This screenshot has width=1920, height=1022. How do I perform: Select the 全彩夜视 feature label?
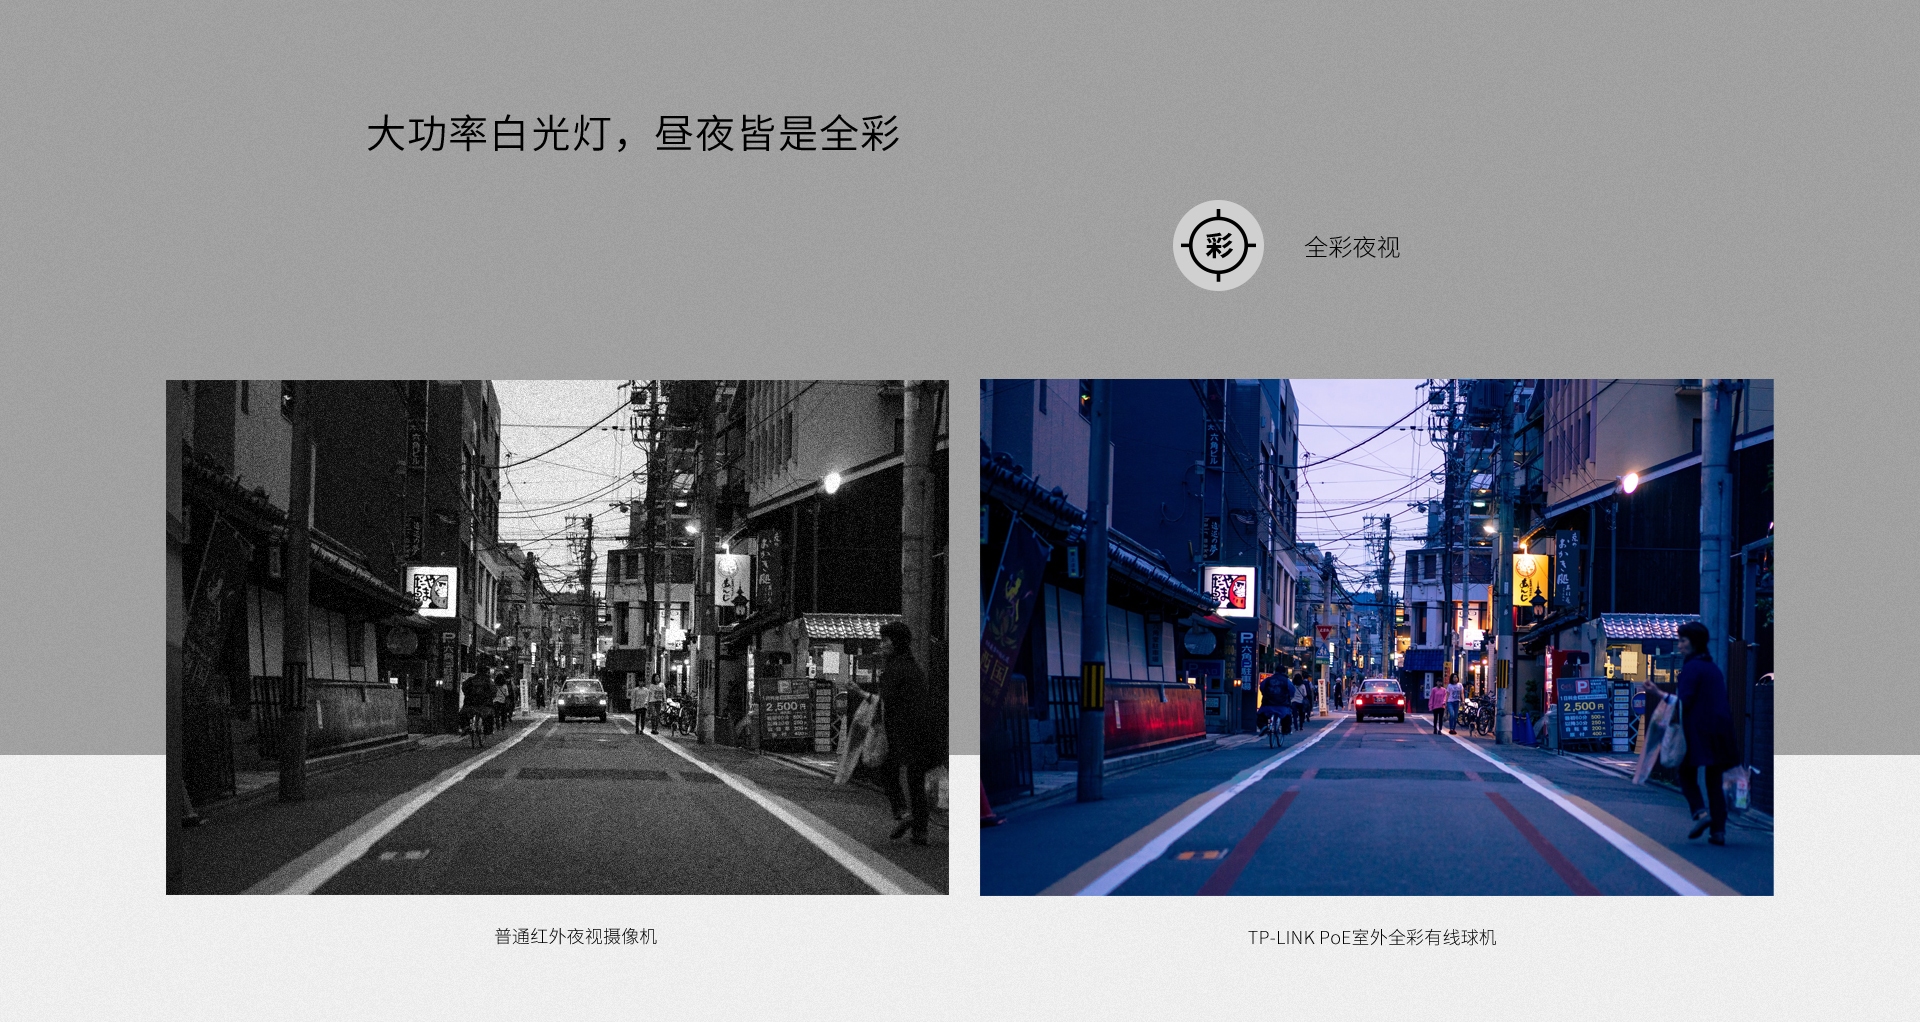tap(1351, 247)
